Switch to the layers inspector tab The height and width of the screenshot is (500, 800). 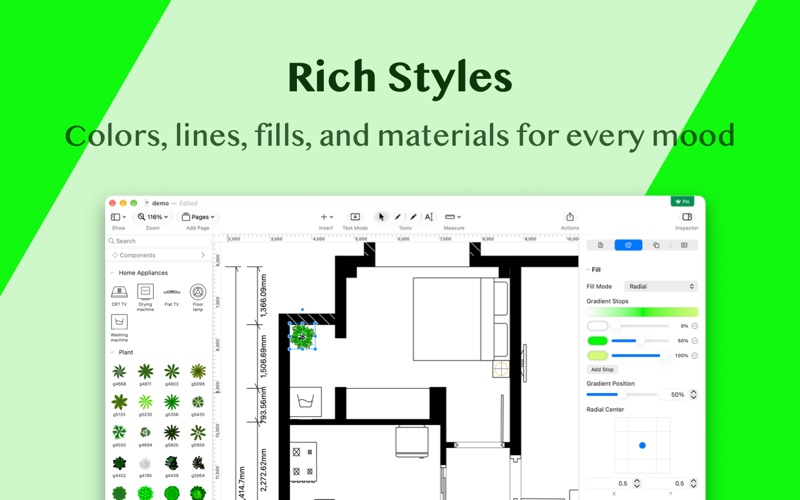[x=656, y=245]
